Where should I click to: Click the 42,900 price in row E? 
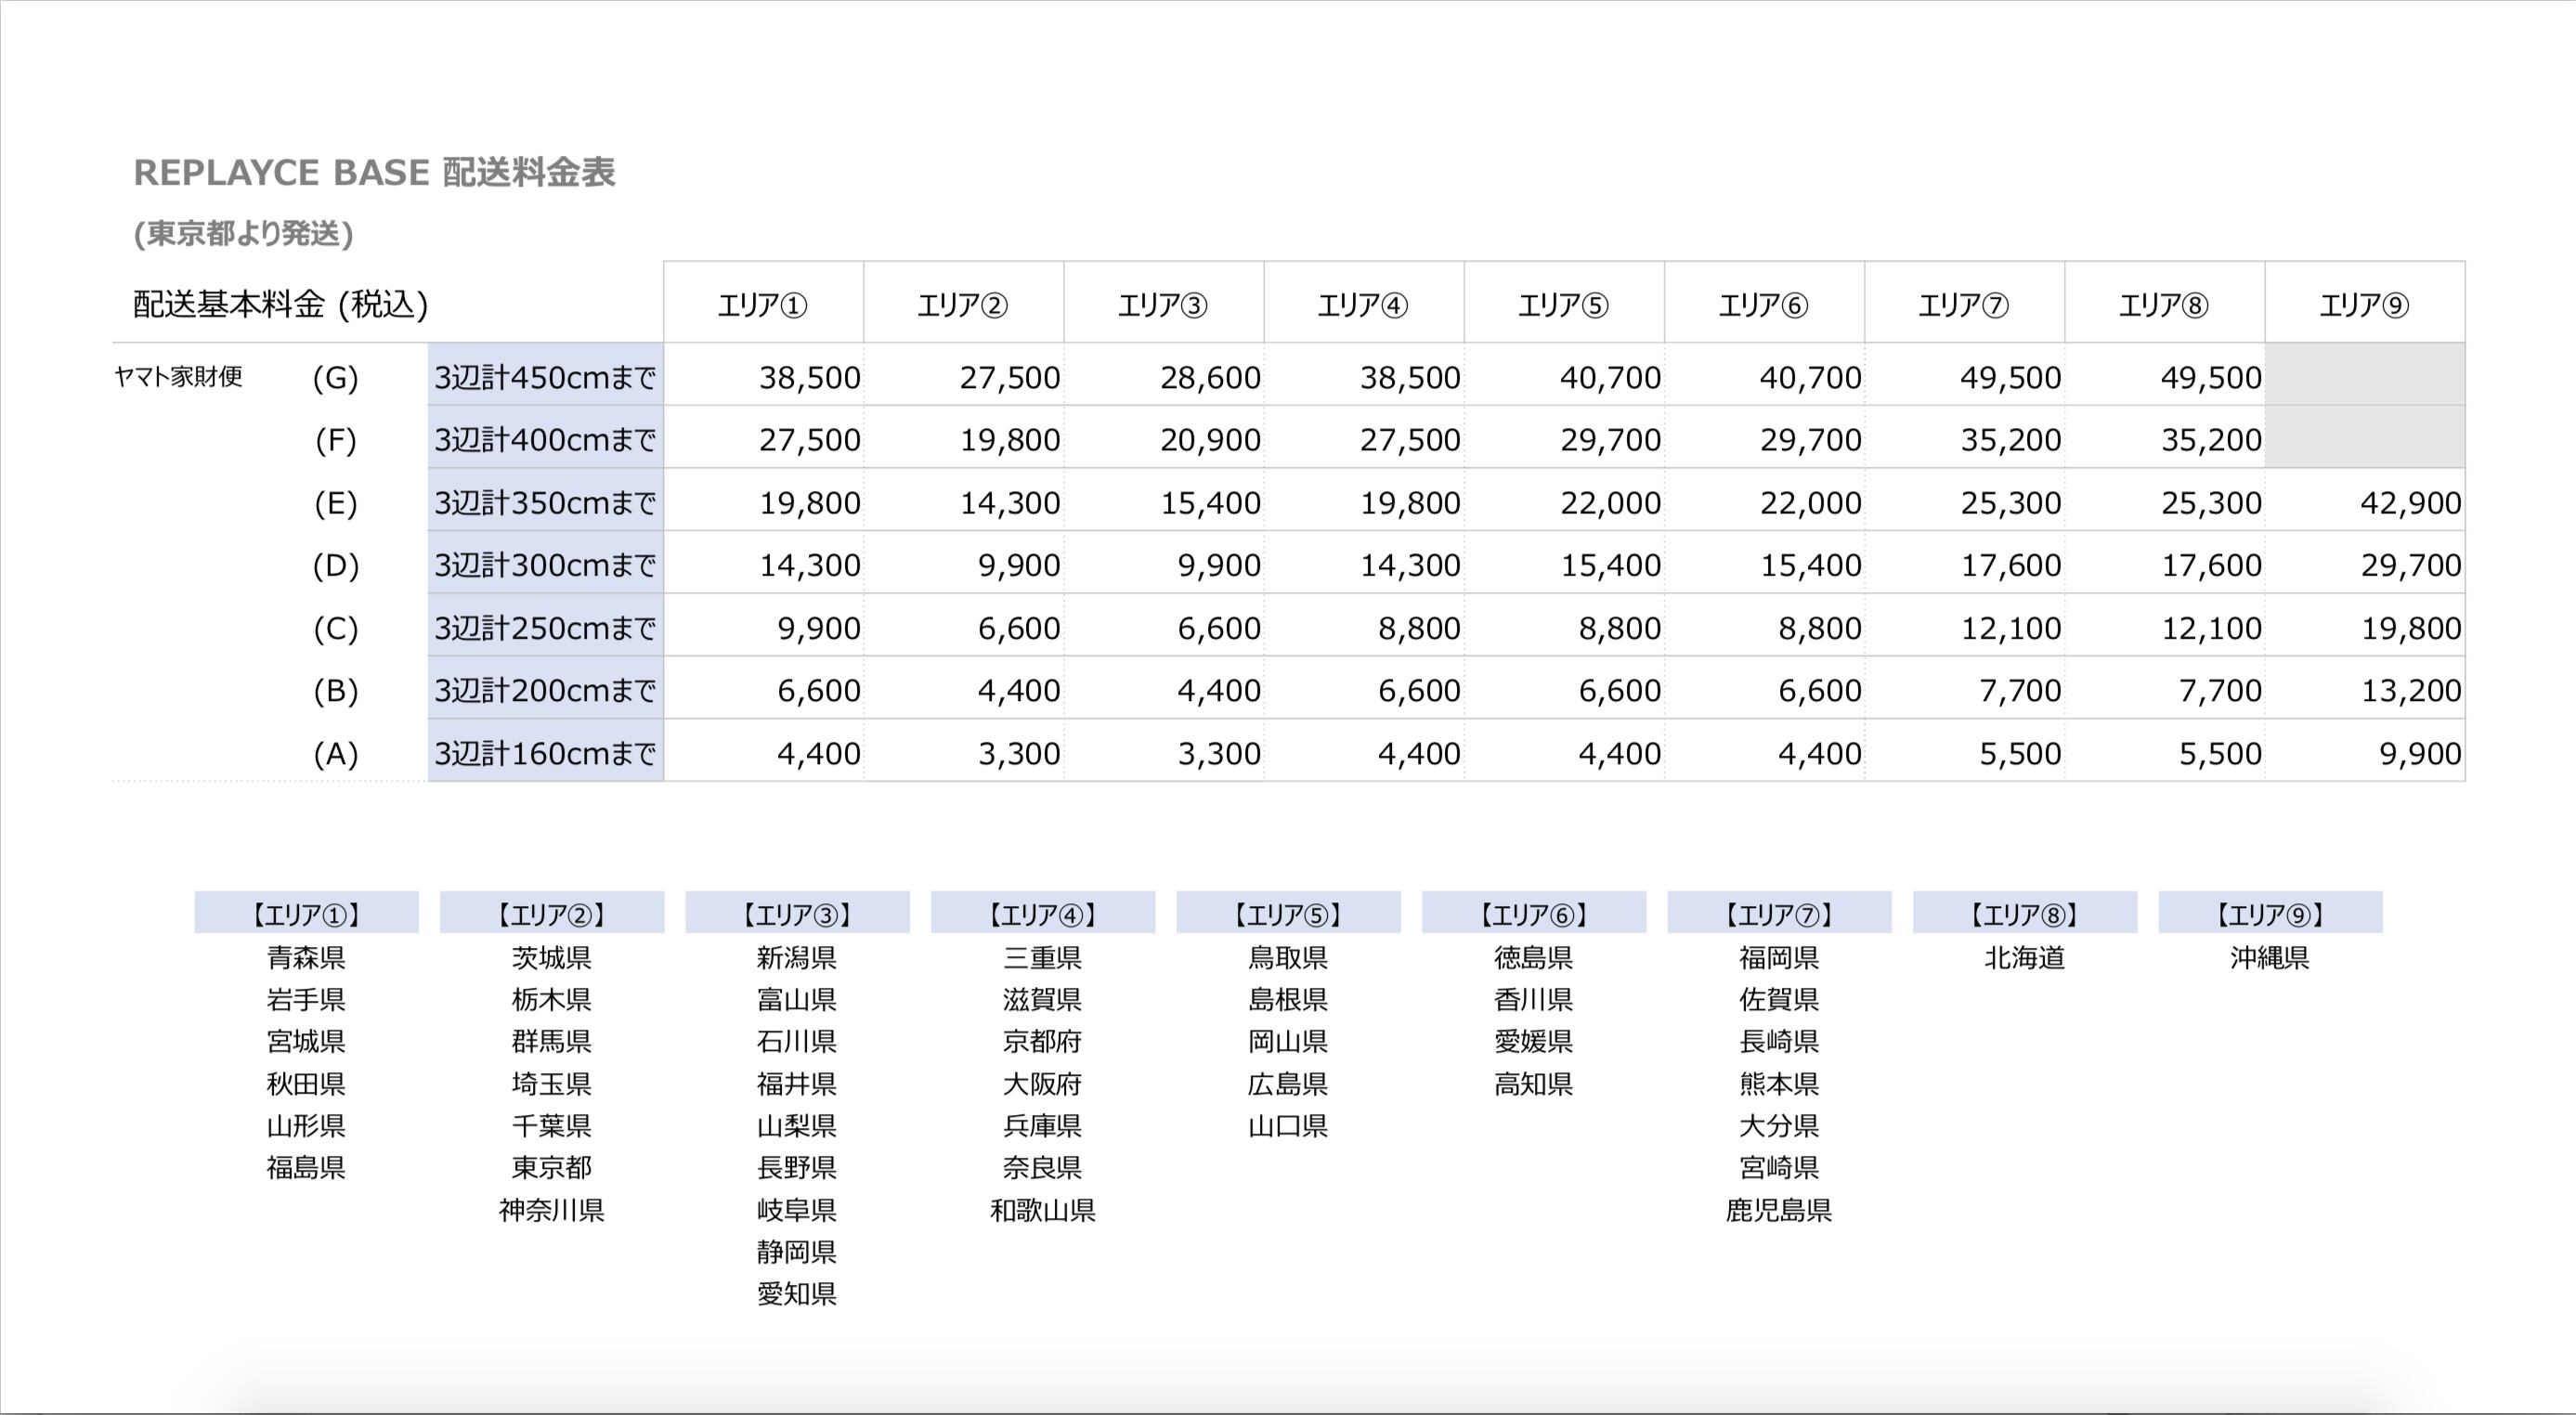2410,502
